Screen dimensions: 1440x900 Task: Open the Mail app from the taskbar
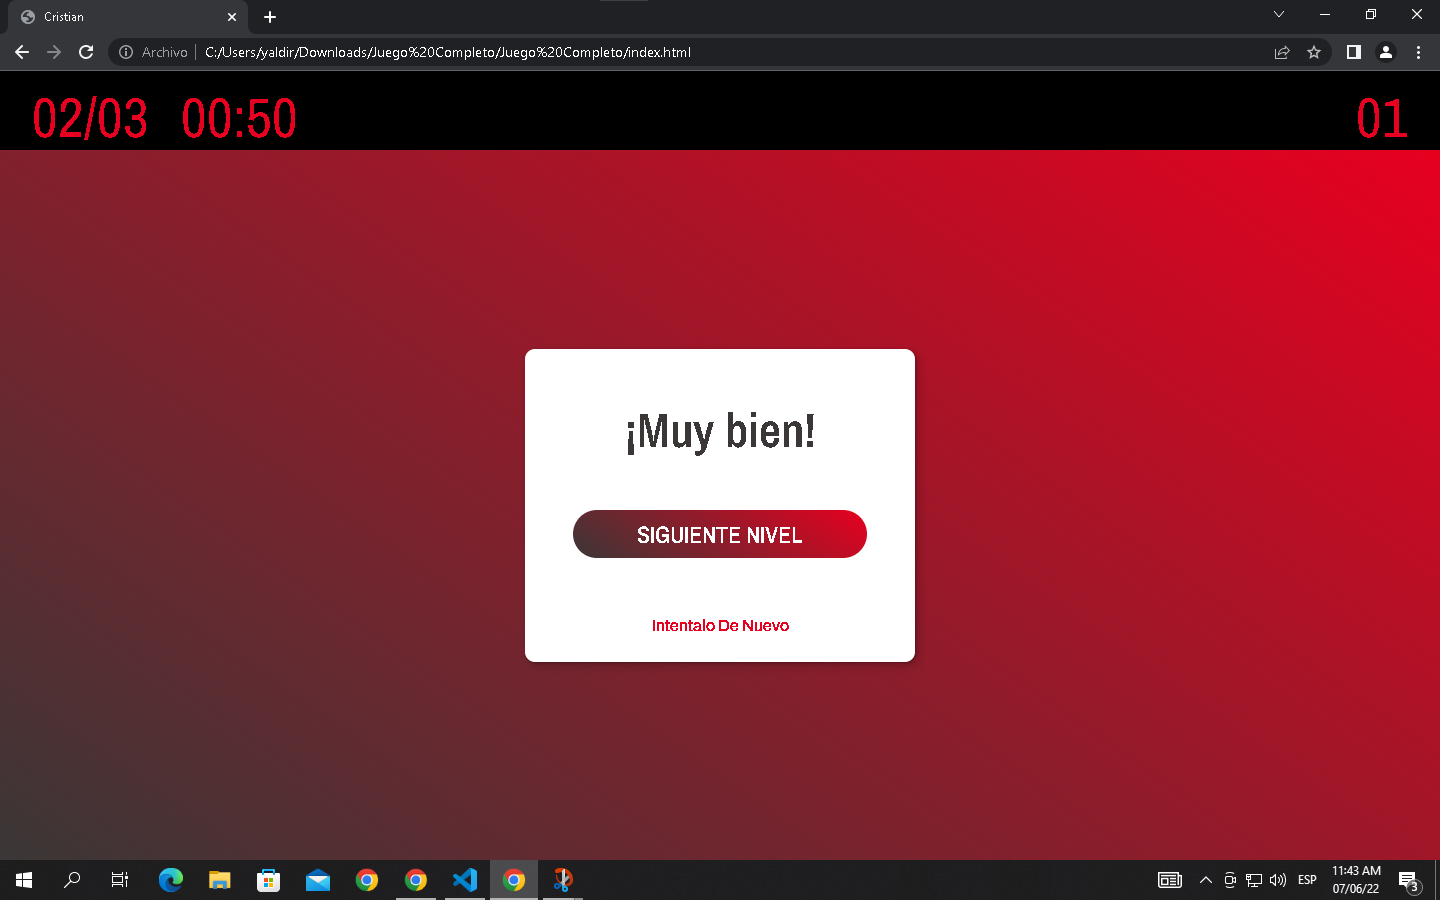coord(318,880)
